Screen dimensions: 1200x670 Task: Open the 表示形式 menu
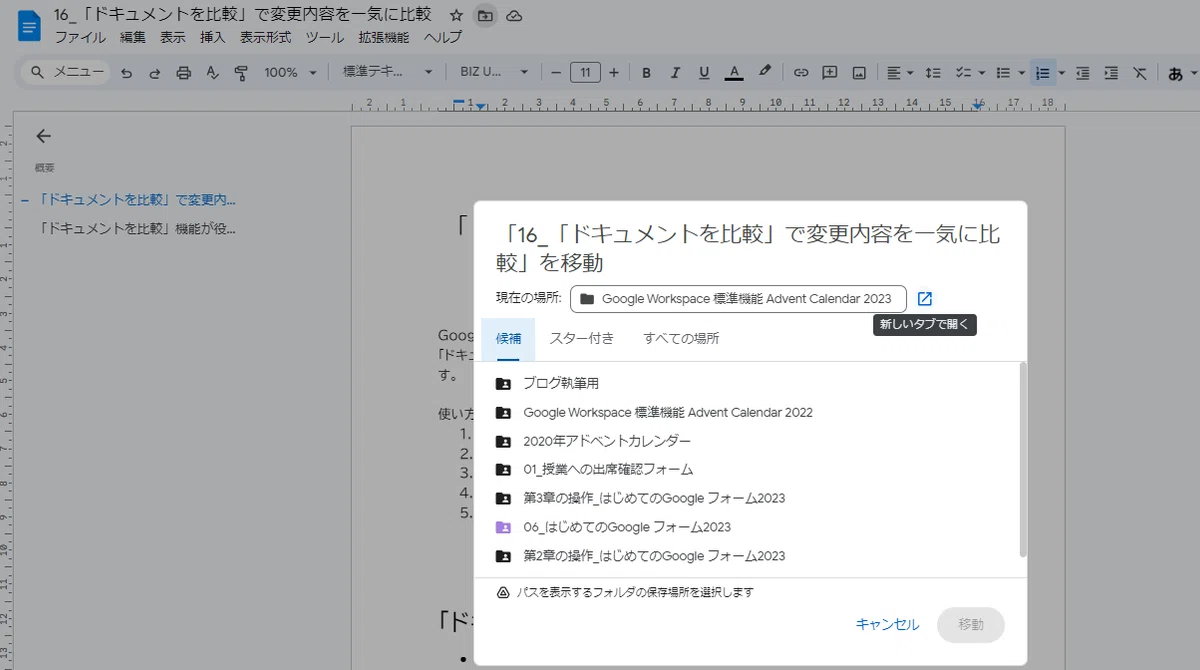coord(266,38)
